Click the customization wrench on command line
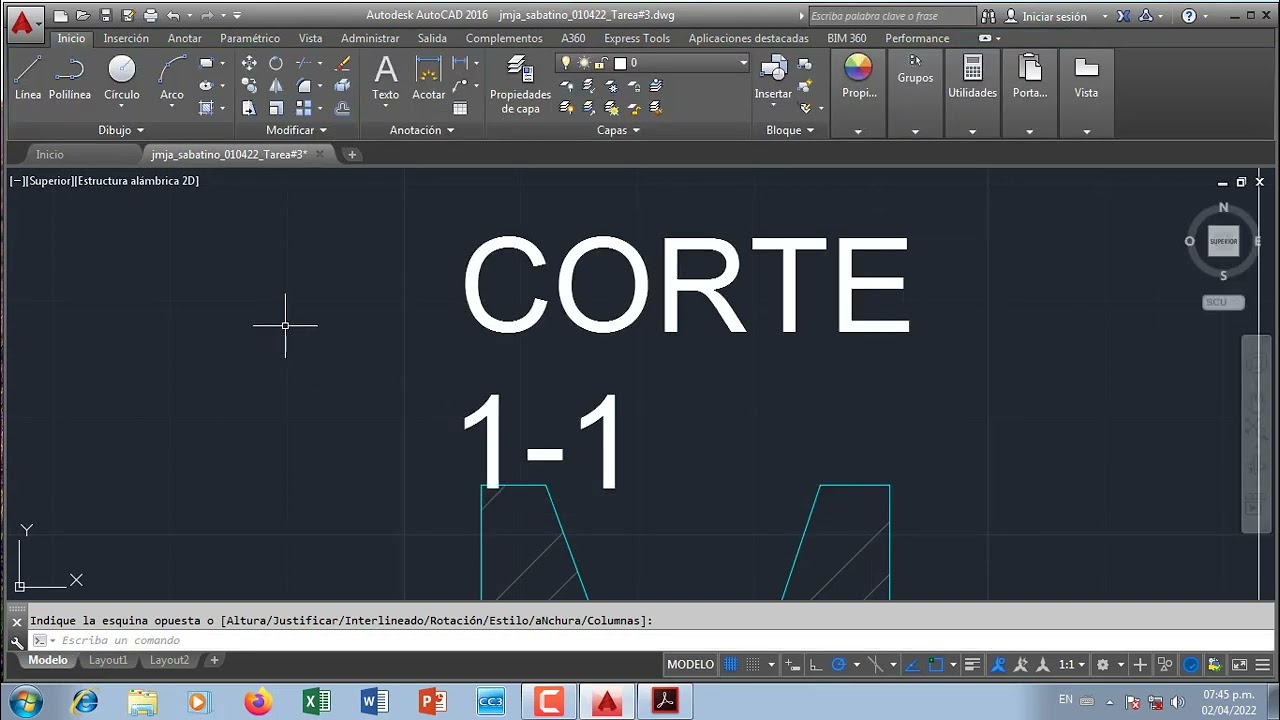The image size is (1280, 720). coord(17,641)
